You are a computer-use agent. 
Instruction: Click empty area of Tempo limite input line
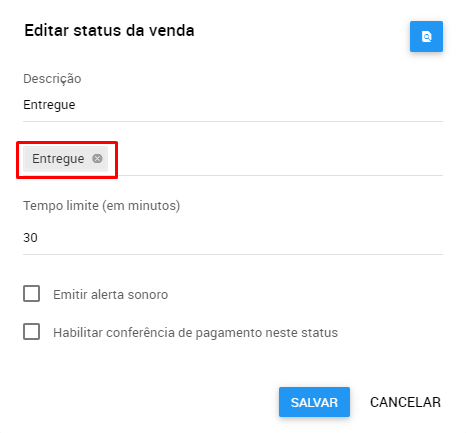pyautogui.click(x=240, y=238)
